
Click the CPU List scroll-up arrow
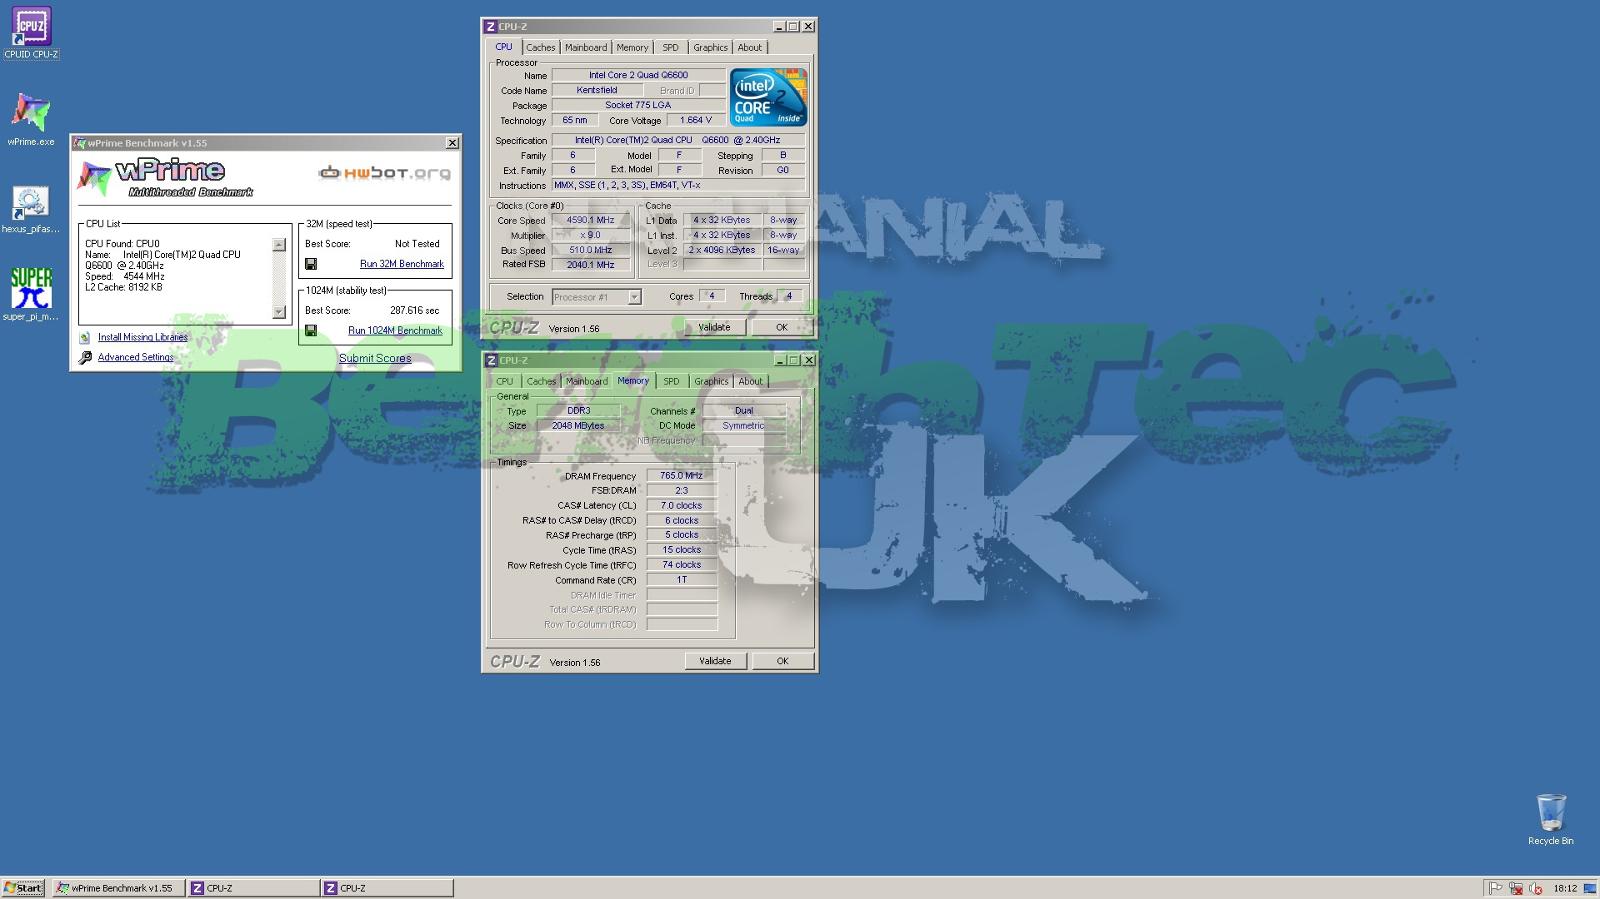tap(279, 245)
